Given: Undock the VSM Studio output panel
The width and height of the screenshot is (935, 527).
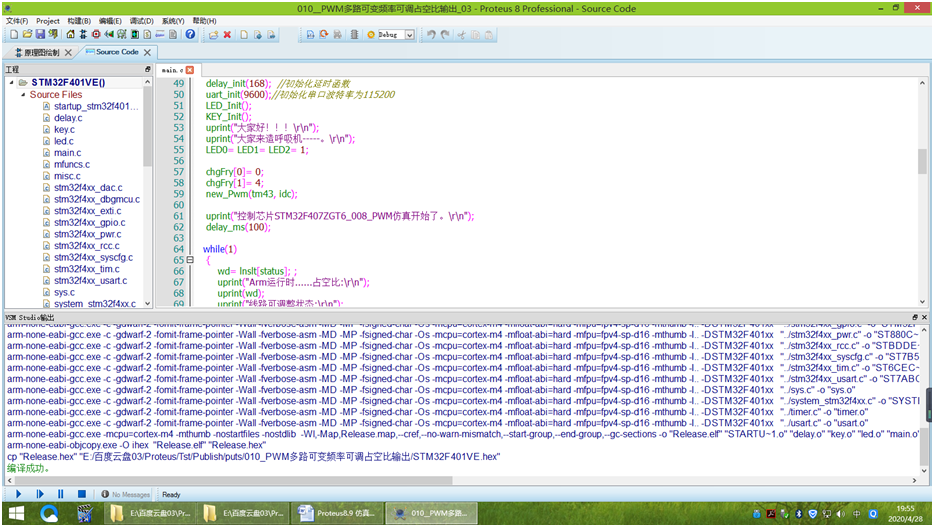Looking at the screenshot, I should (915, 317).
